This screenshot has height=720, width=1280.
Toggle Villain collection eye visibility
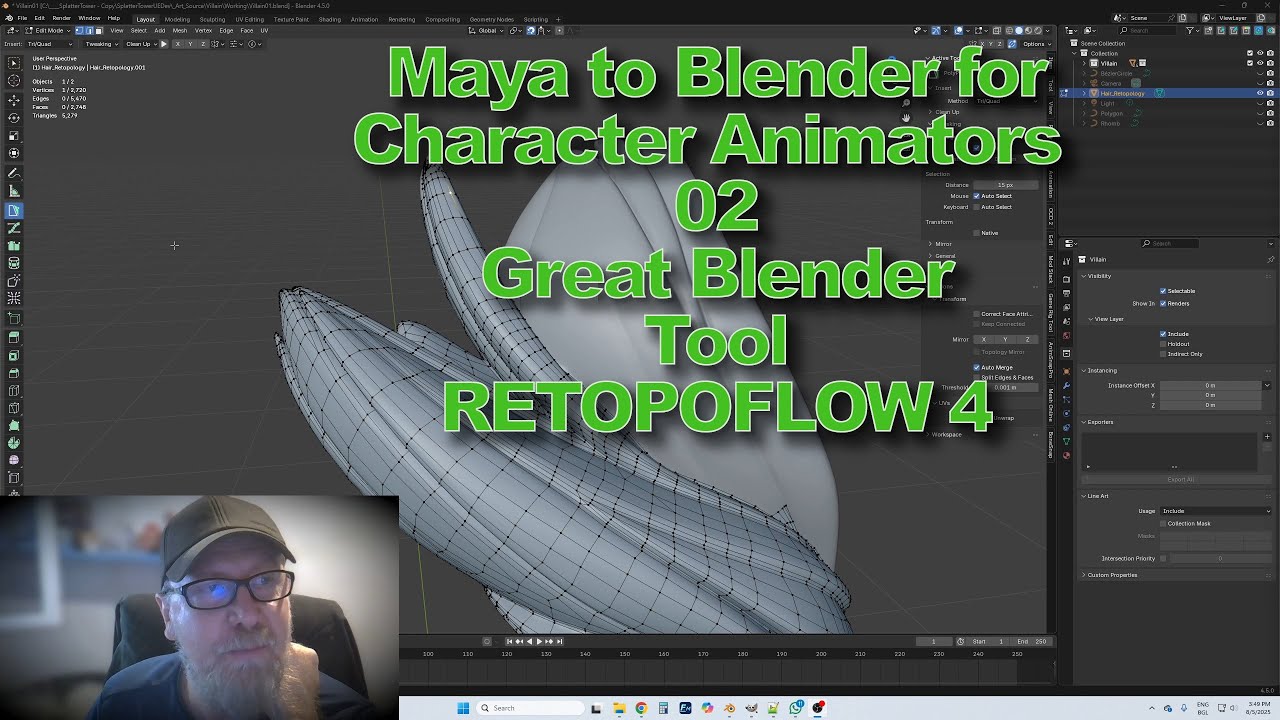(1259, 63)
